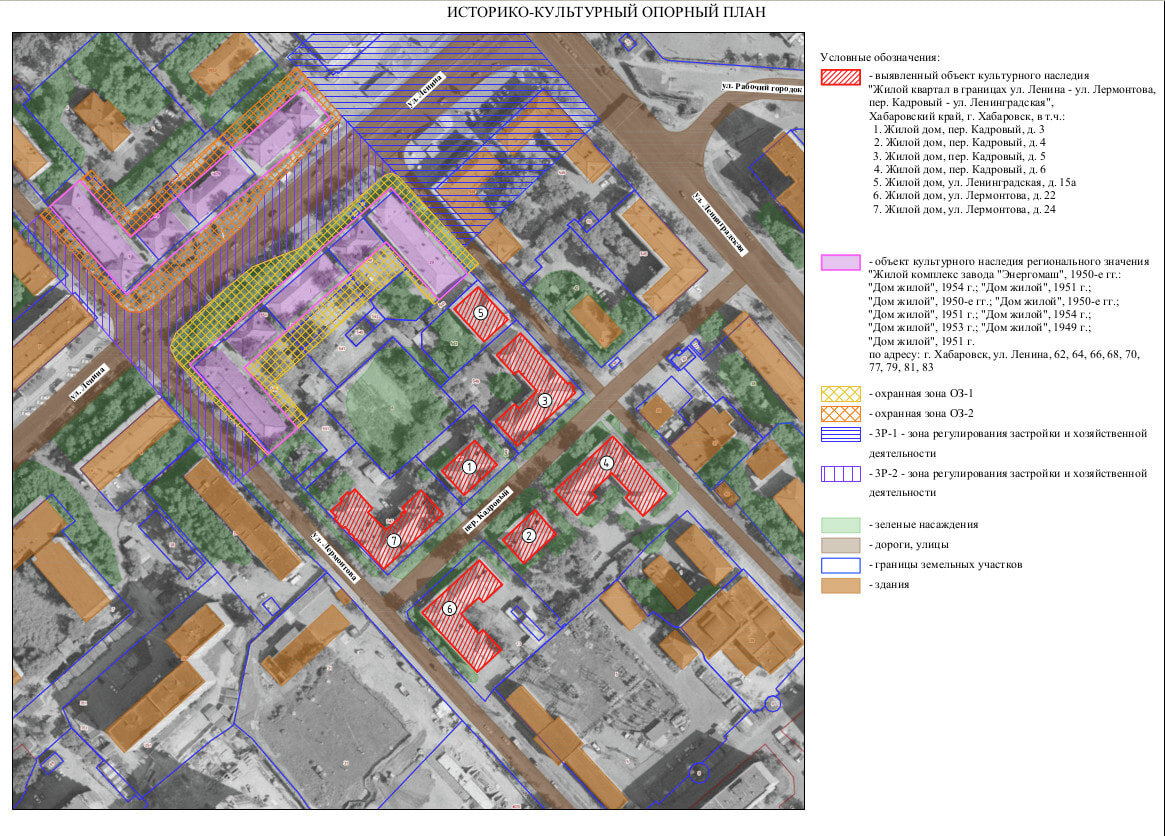Image resolution: width=1165 pixels, height=836 pixels.
Task: Click the street label 'ул. Рабочий городок'
Action: pyautogui.click(x=762, y=88)
